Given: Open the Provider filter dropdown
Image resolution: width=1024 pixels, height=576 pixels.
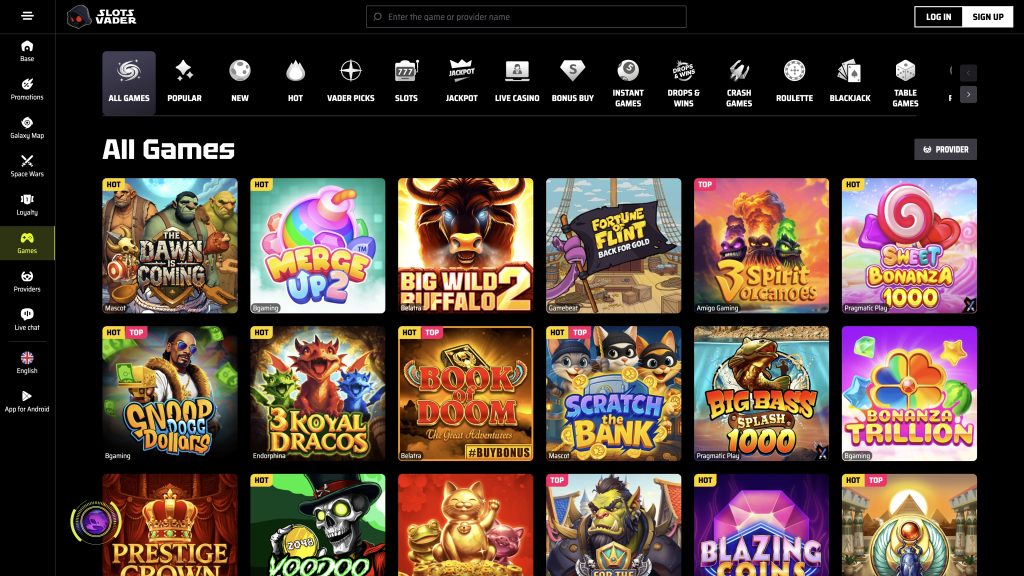Looking at the screenshot, I should coord(946,149).
